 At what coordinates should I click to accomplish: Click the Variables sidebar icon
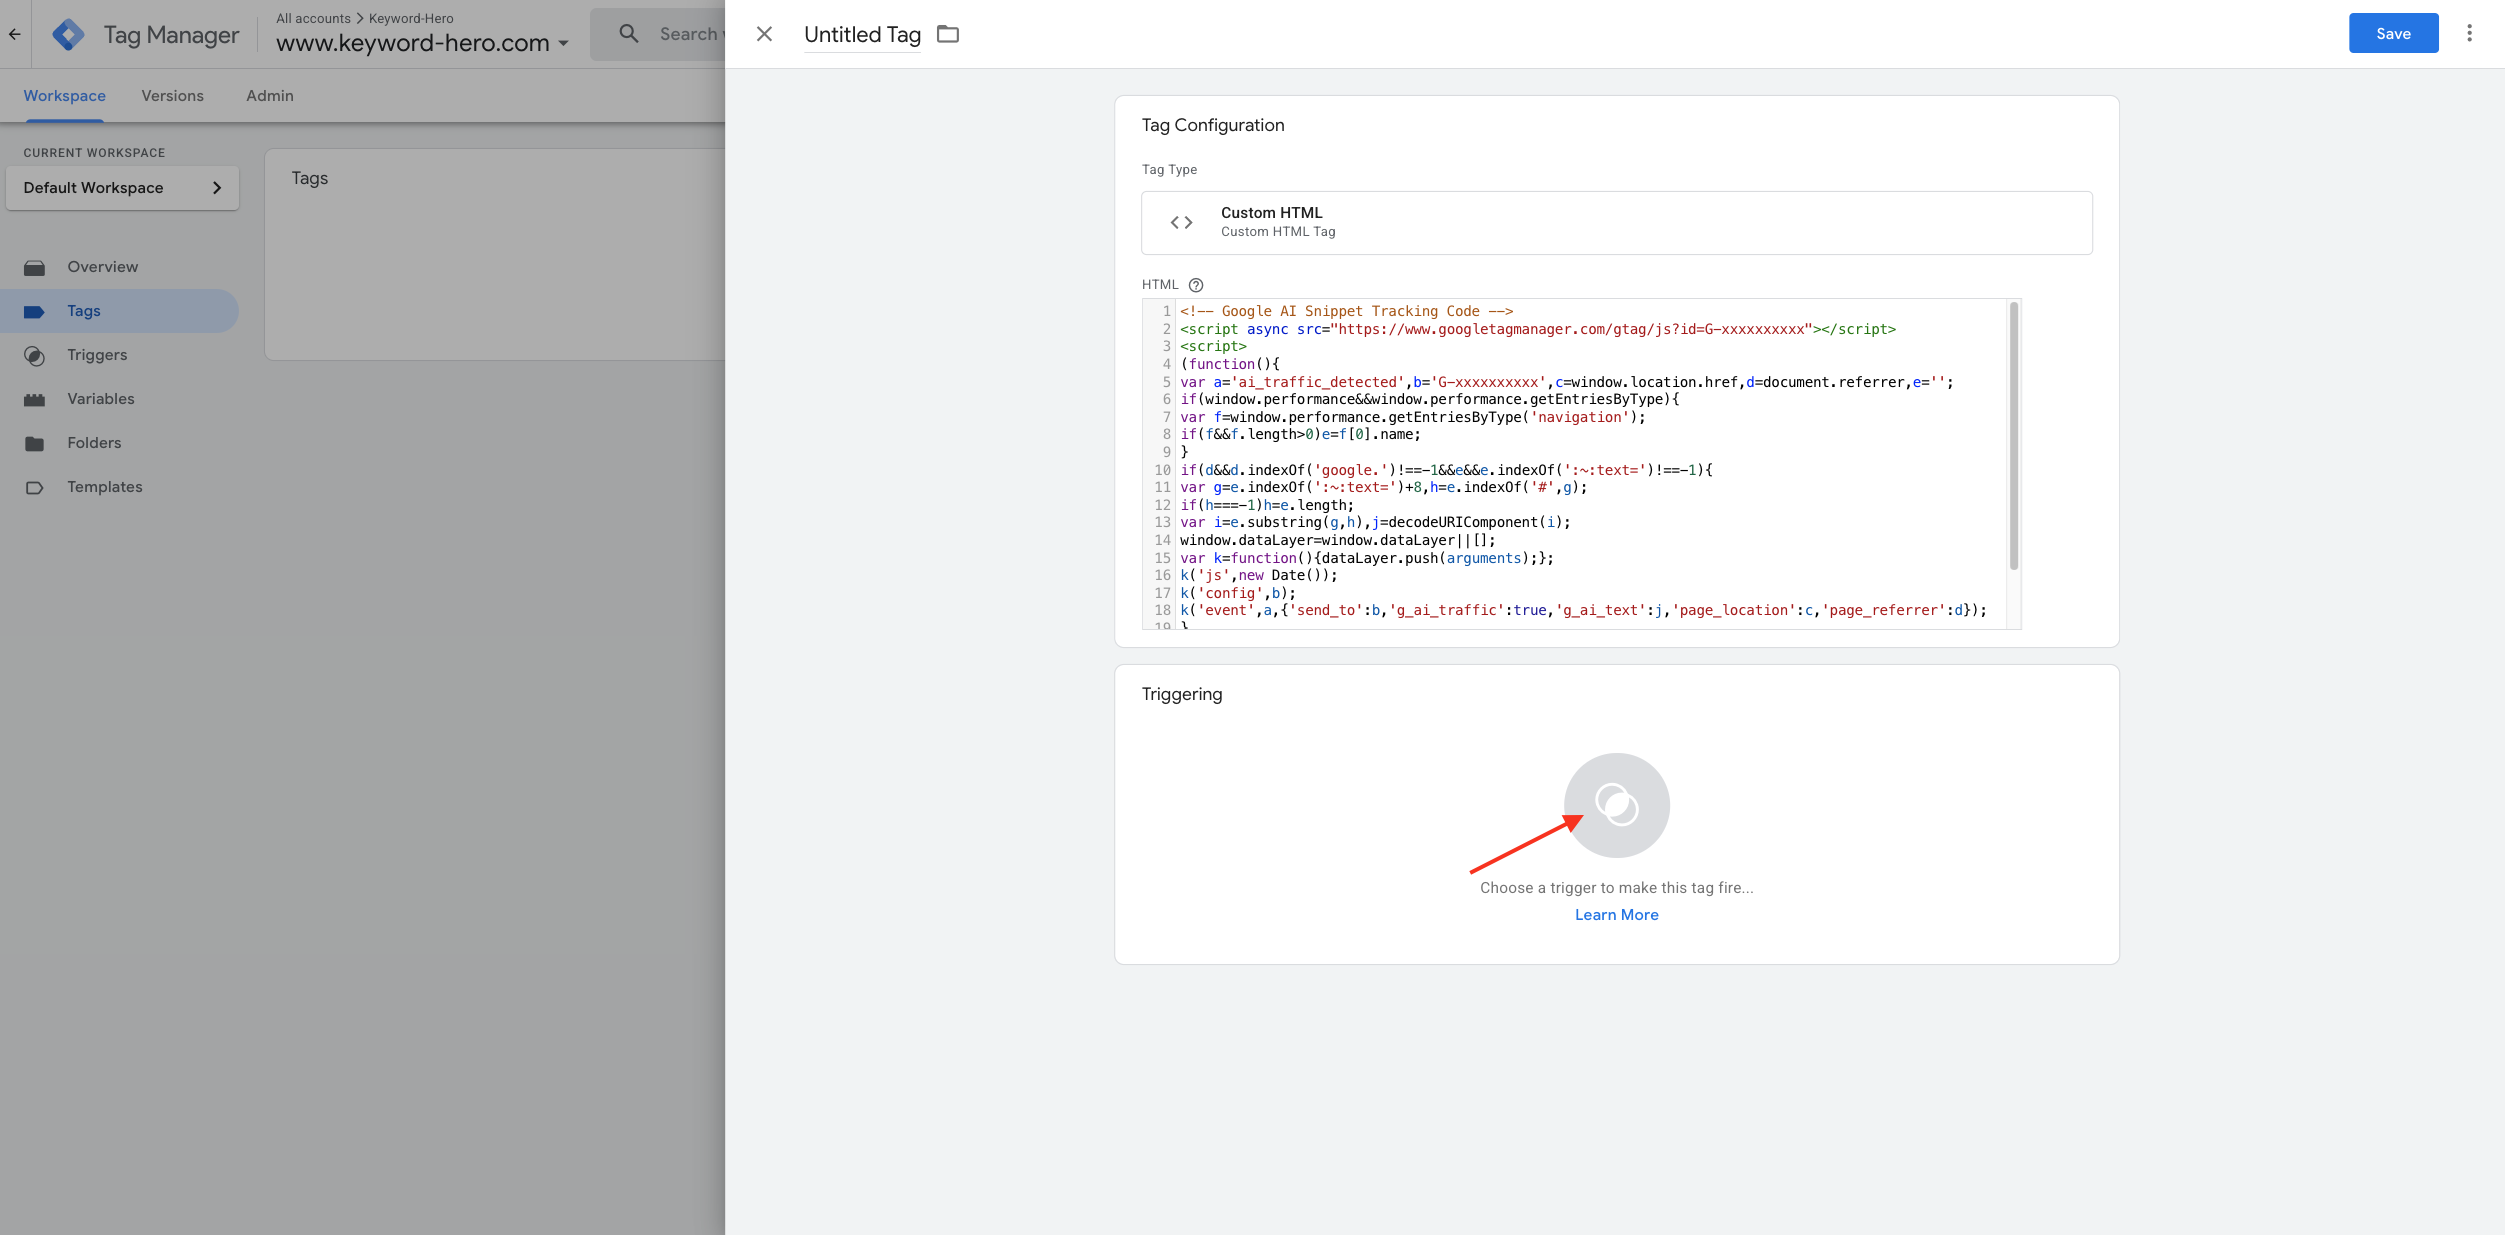point(35,399)
